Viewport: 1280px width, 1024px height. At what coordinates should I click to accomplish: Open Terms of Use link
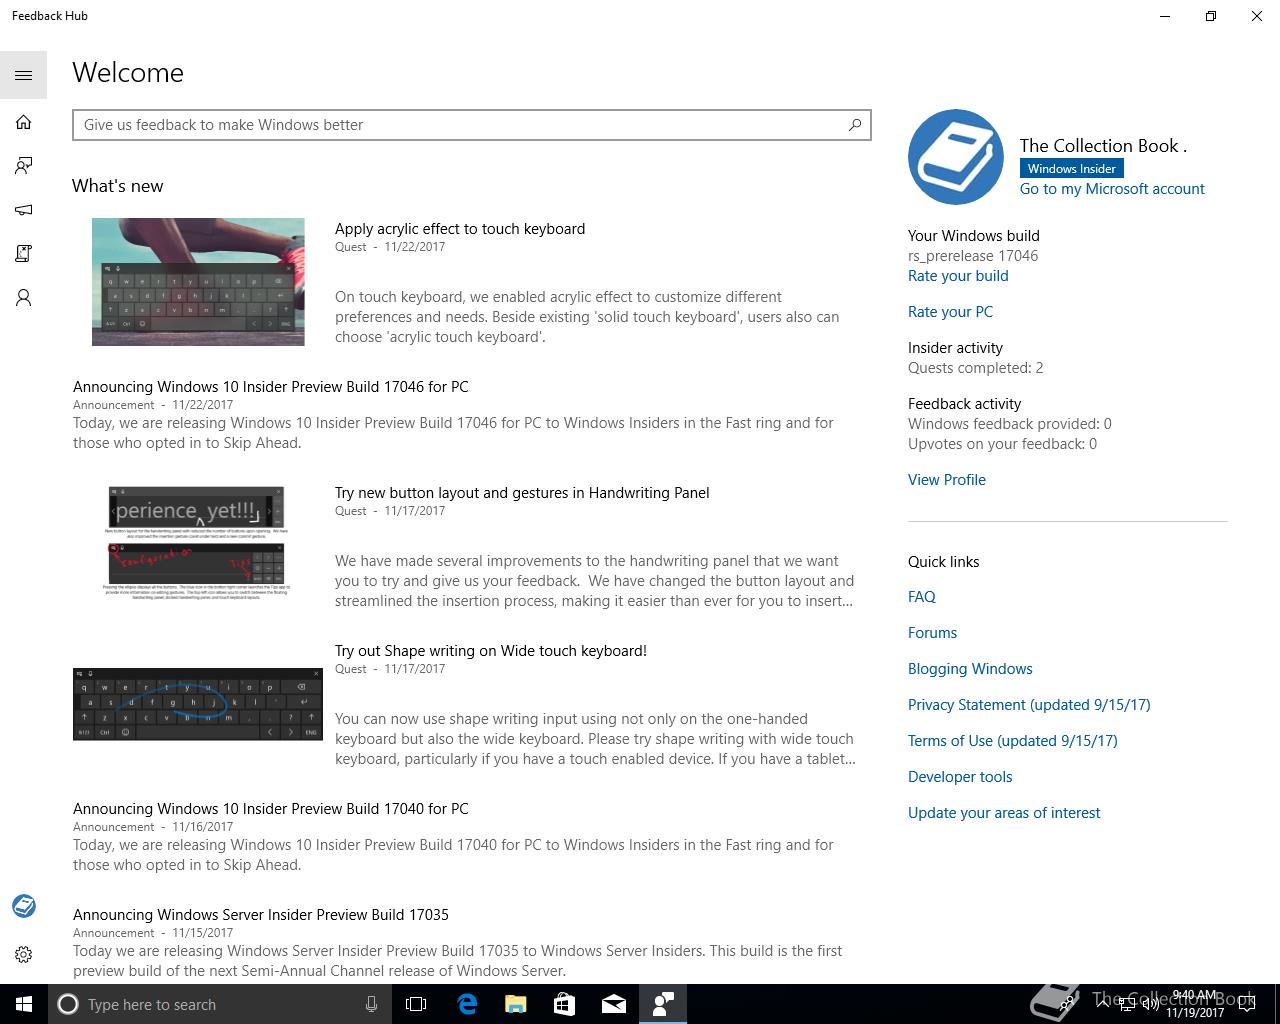[1013, 741]
